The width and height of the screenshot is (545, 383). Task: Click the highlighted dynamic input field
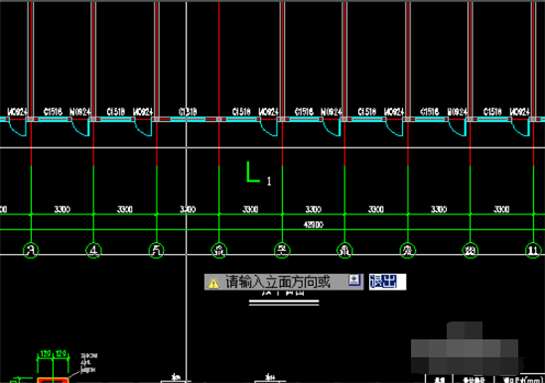click(387, 282)
